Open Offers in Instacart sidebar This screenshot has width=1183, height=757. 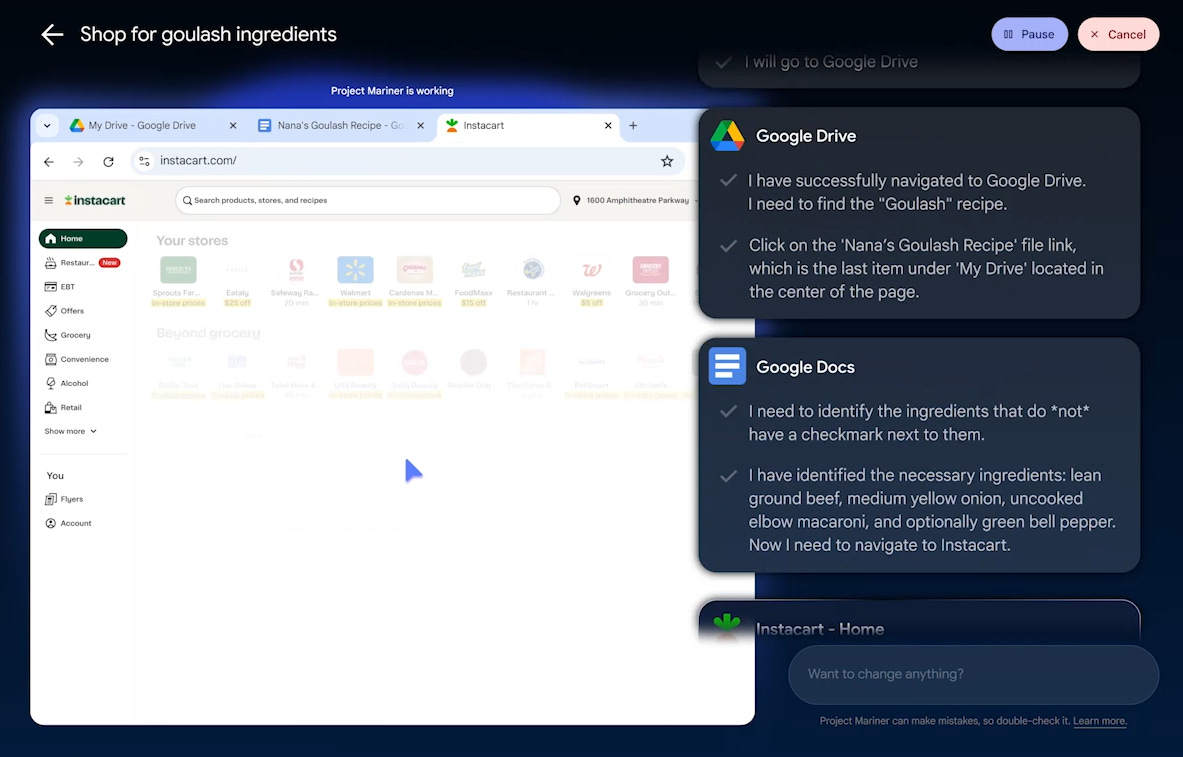(x=65, y=311)
